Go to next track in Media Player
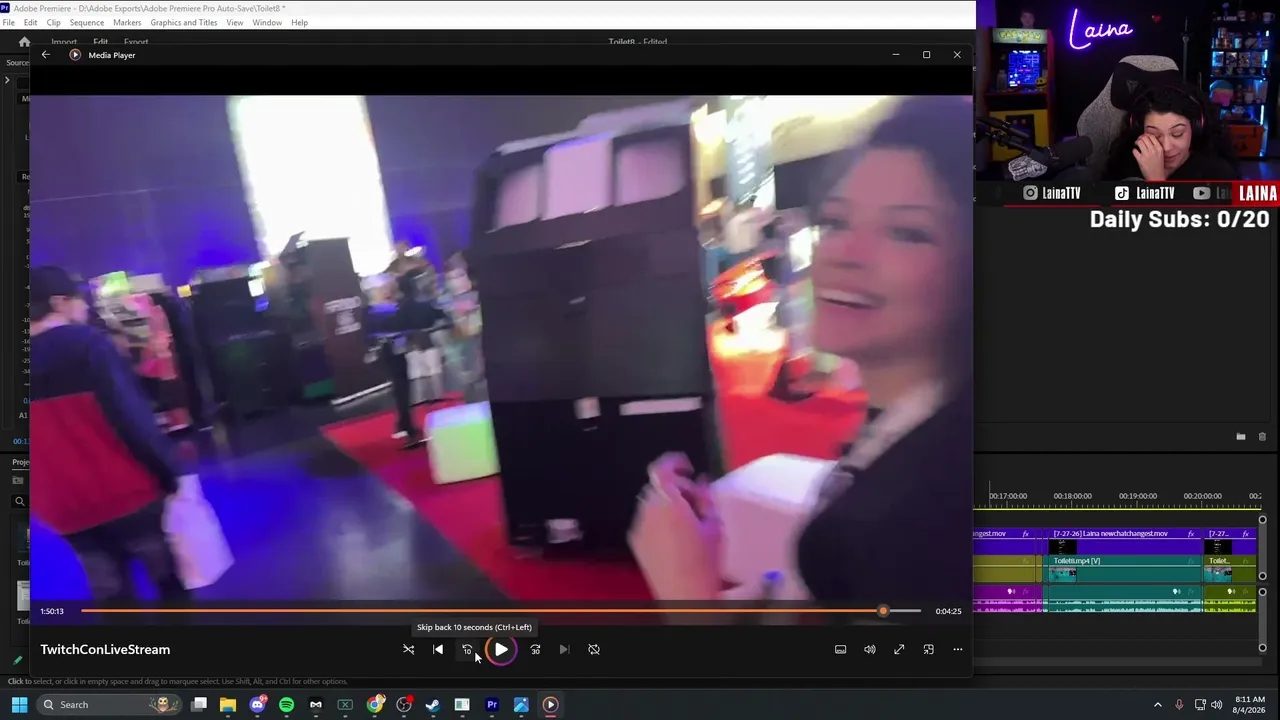1280x720 pixels. [x=564, y=650]
